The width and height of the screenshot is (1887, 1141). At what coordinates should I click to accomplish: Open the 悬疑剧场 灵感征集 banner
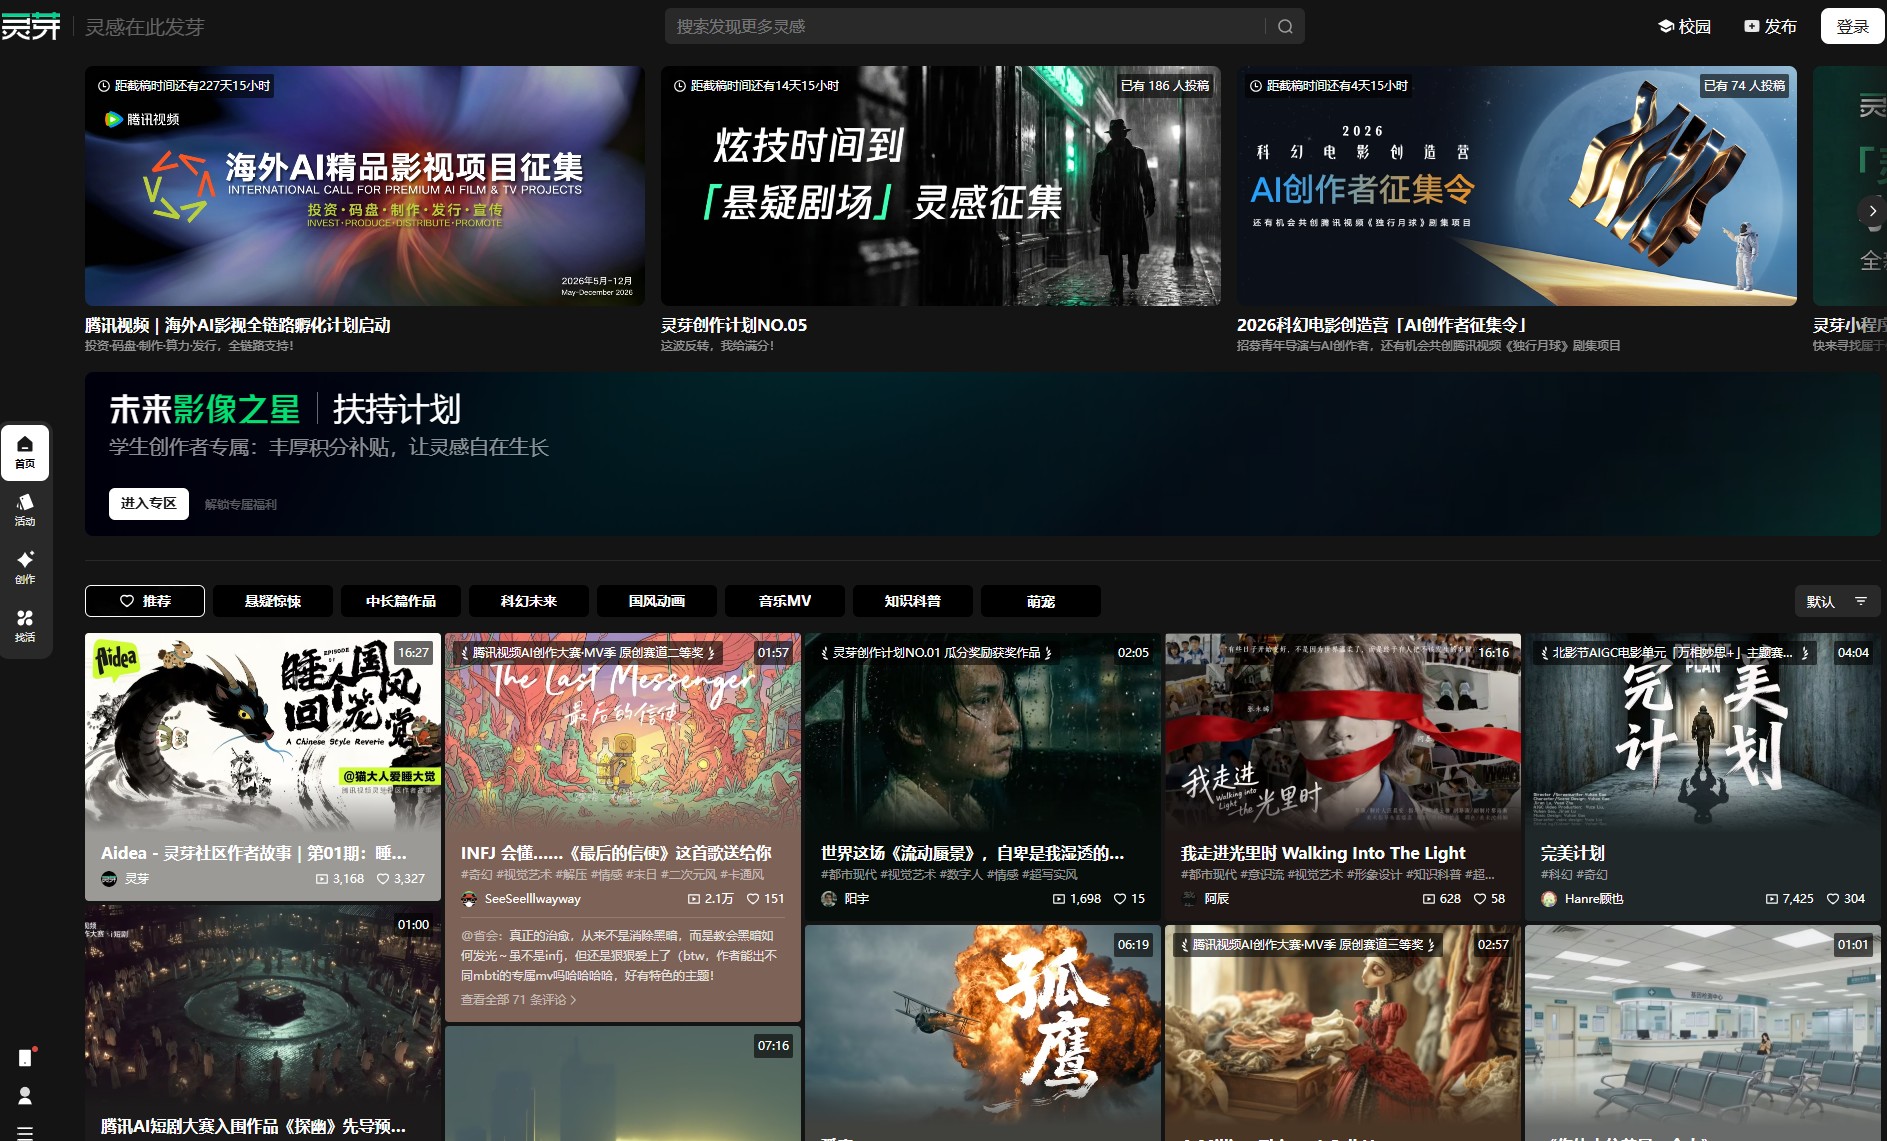pos(941,186)
